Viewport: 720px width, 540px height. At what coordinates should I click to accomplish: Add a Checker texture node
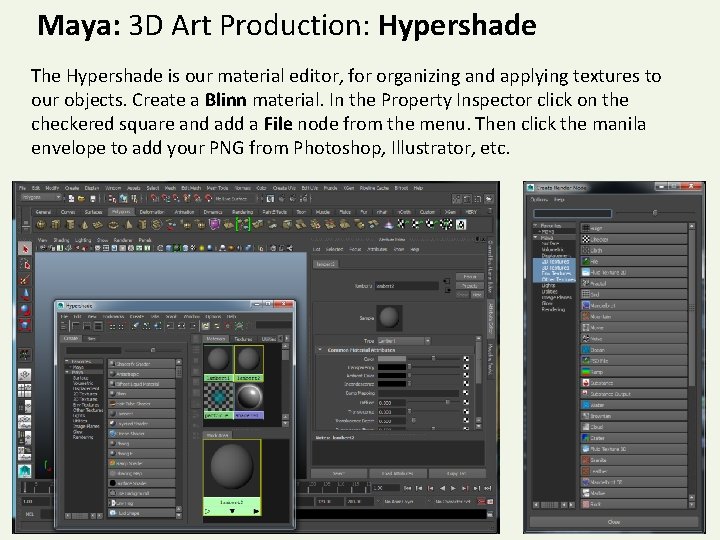click(x=634, y=239)
